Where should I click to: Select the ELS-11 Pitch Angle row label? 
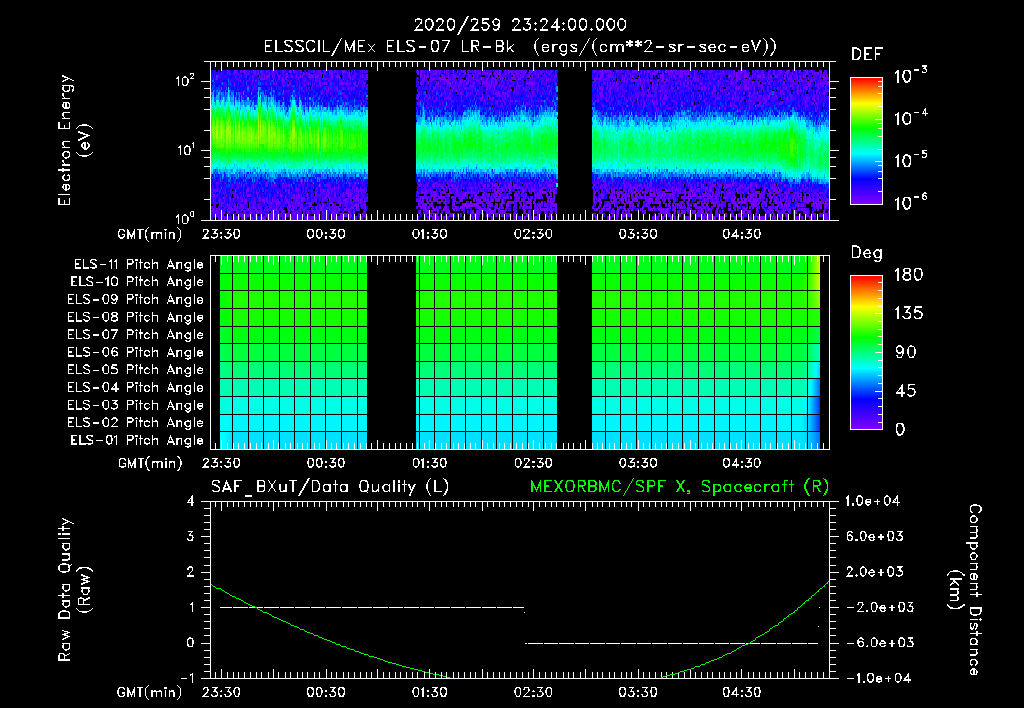pos(138,265)
